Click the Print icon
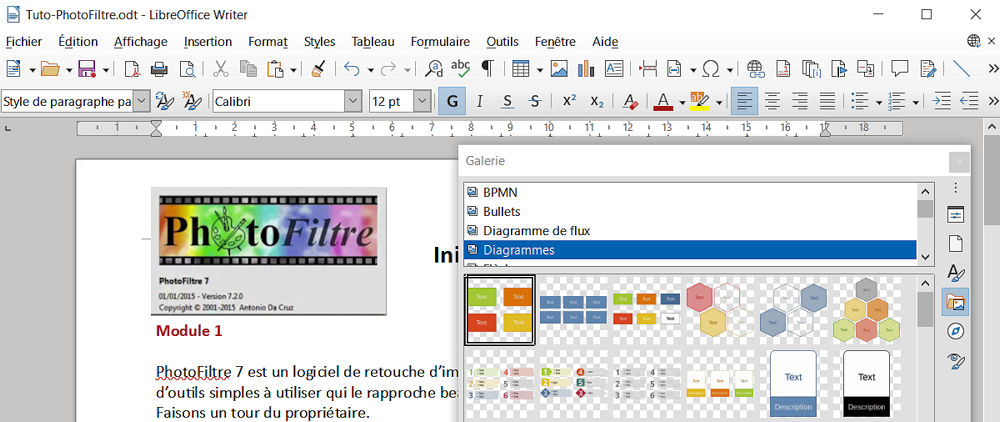 point(159,68)
